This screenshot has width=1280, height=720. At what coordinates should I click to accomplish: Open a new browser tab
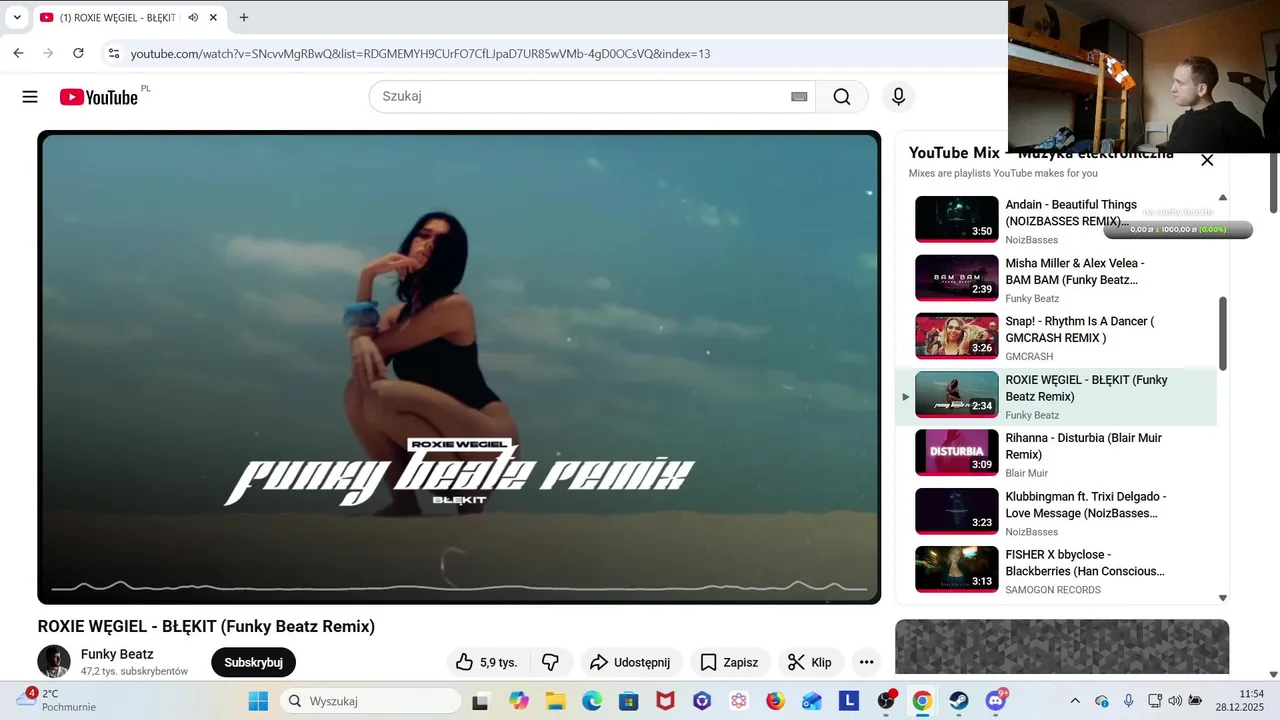click(244, 17)
